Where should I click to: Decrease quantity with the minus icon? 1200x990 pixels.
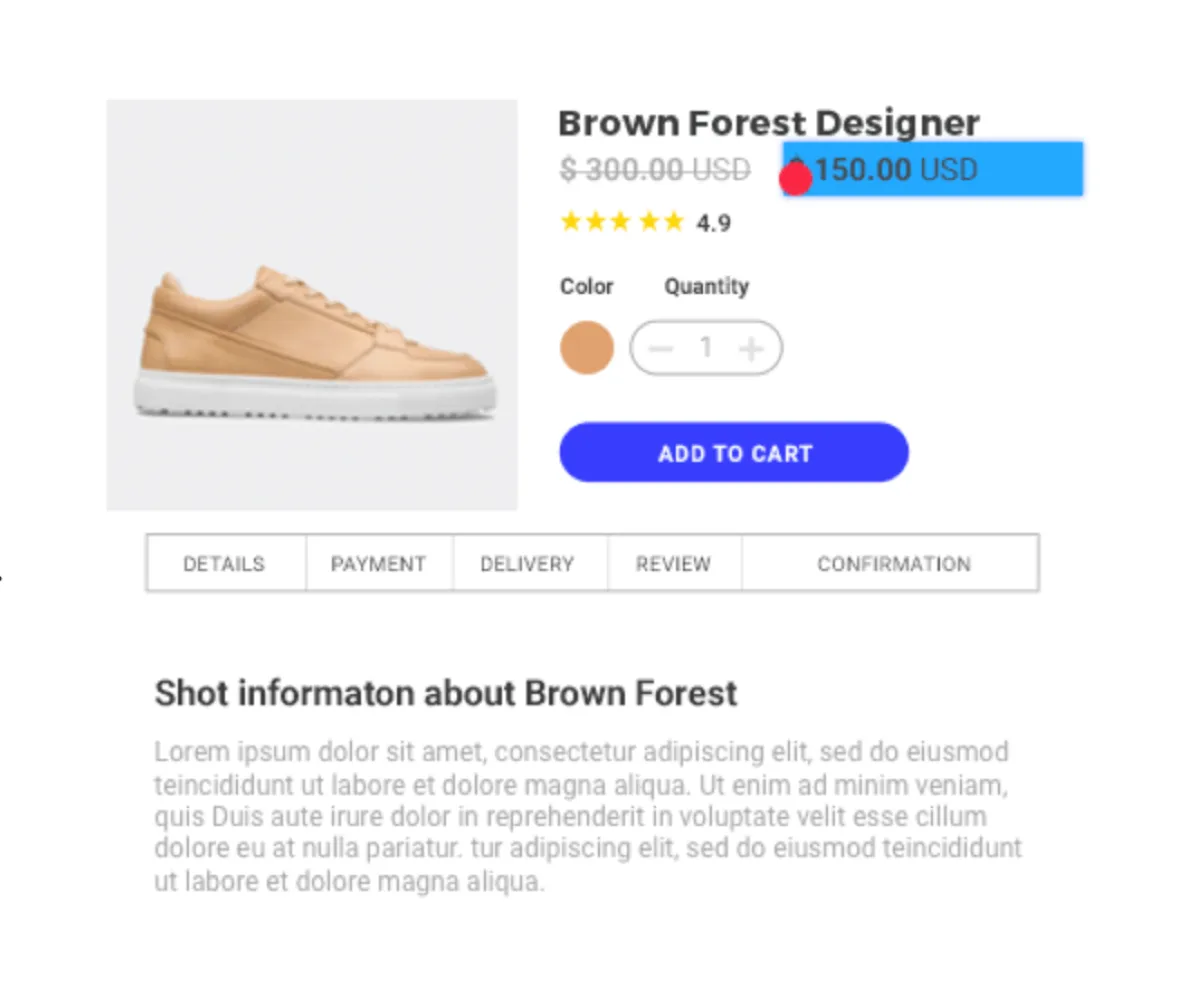point(661,348)
